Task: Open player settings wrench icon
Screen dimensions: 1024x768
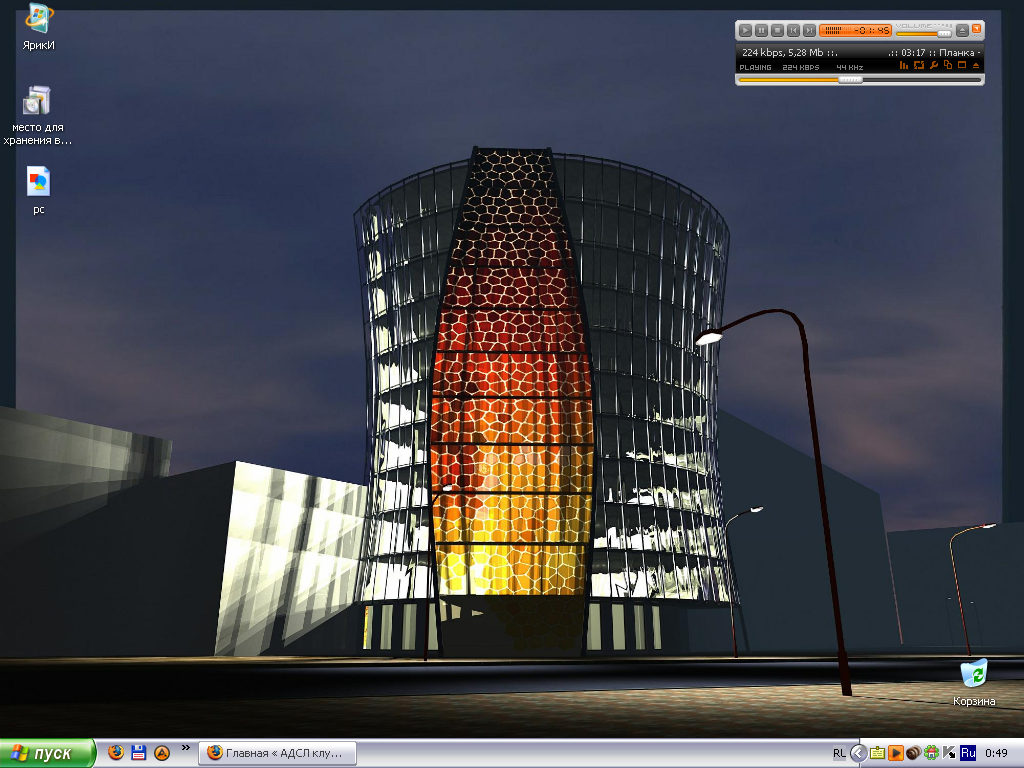Action: 933,66
